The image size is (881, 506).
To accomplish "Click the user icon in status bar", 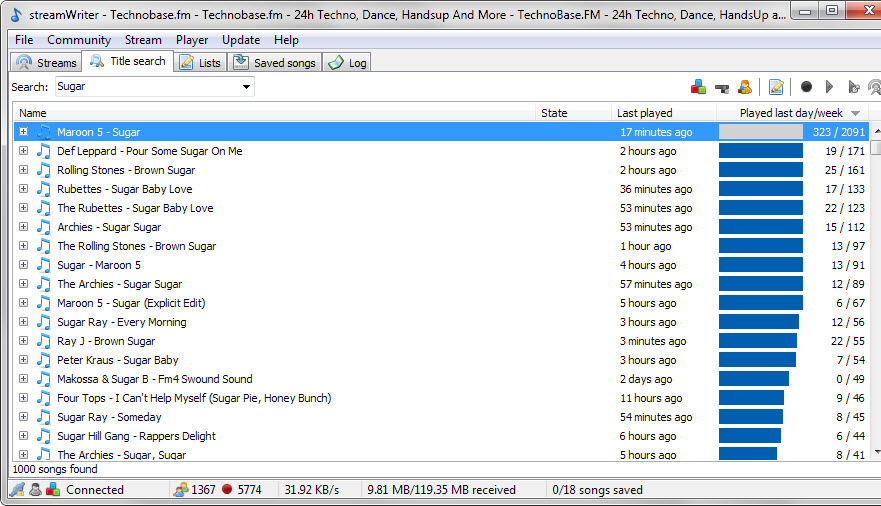I will 35,489.
